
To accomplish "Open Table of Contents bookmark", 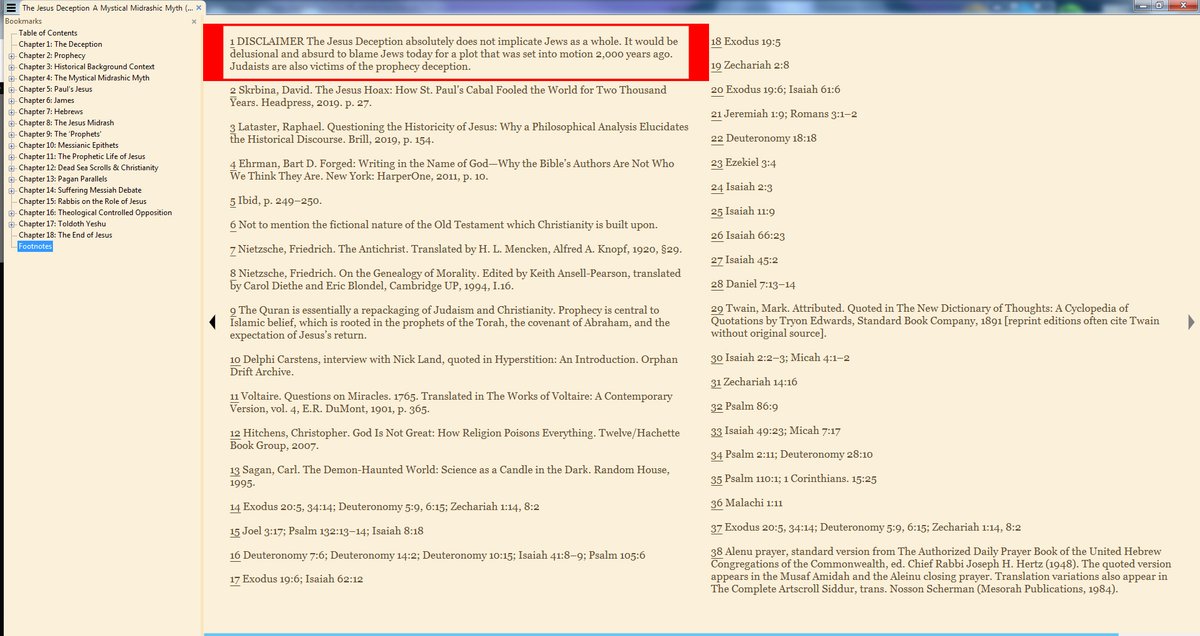I will pyautogui.click(x=48, y=33).
